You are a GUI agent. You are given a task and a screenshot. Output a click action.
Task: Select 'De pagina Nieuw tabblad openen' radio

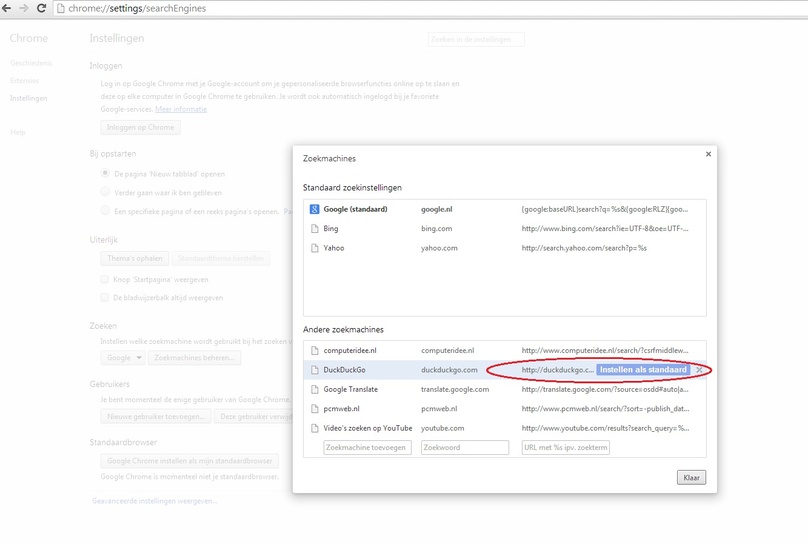pyautogui.click(x=105, y=173)
